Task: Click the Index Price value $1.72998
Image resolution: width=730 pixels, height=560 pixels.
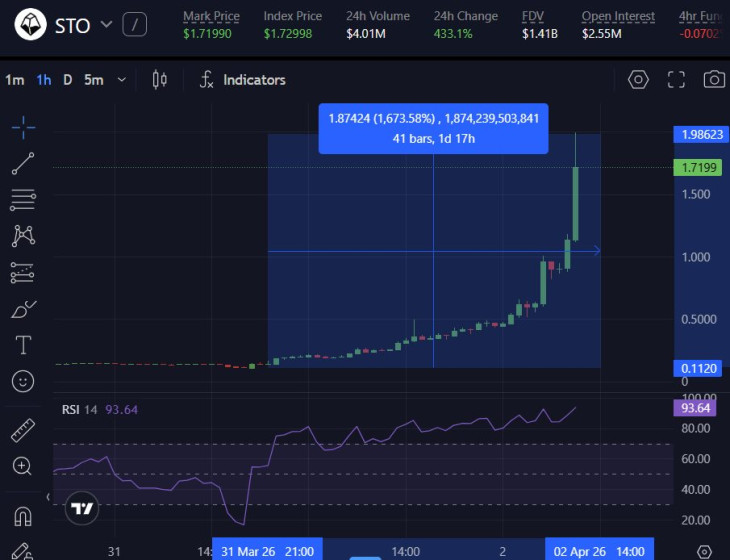Action: (x=288, y=34)
